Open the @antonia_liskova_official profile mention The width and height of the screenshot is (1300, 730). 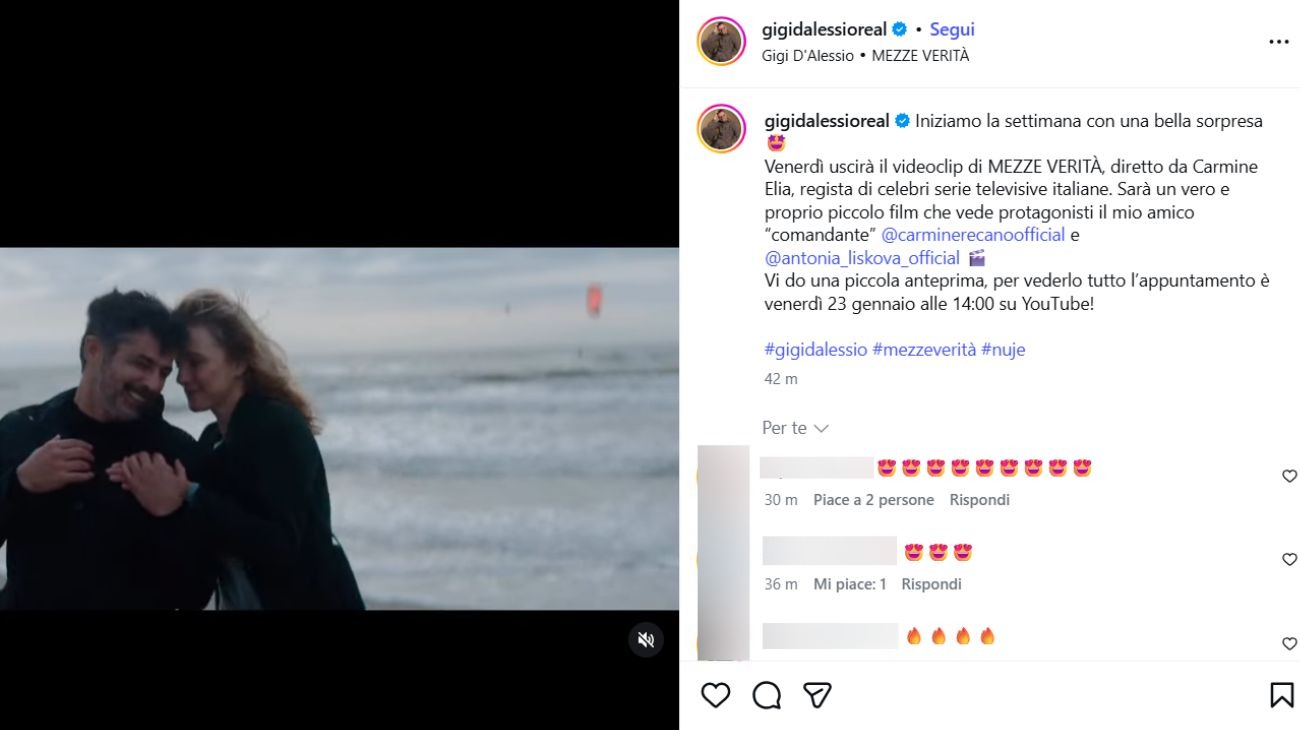[862, 258]
